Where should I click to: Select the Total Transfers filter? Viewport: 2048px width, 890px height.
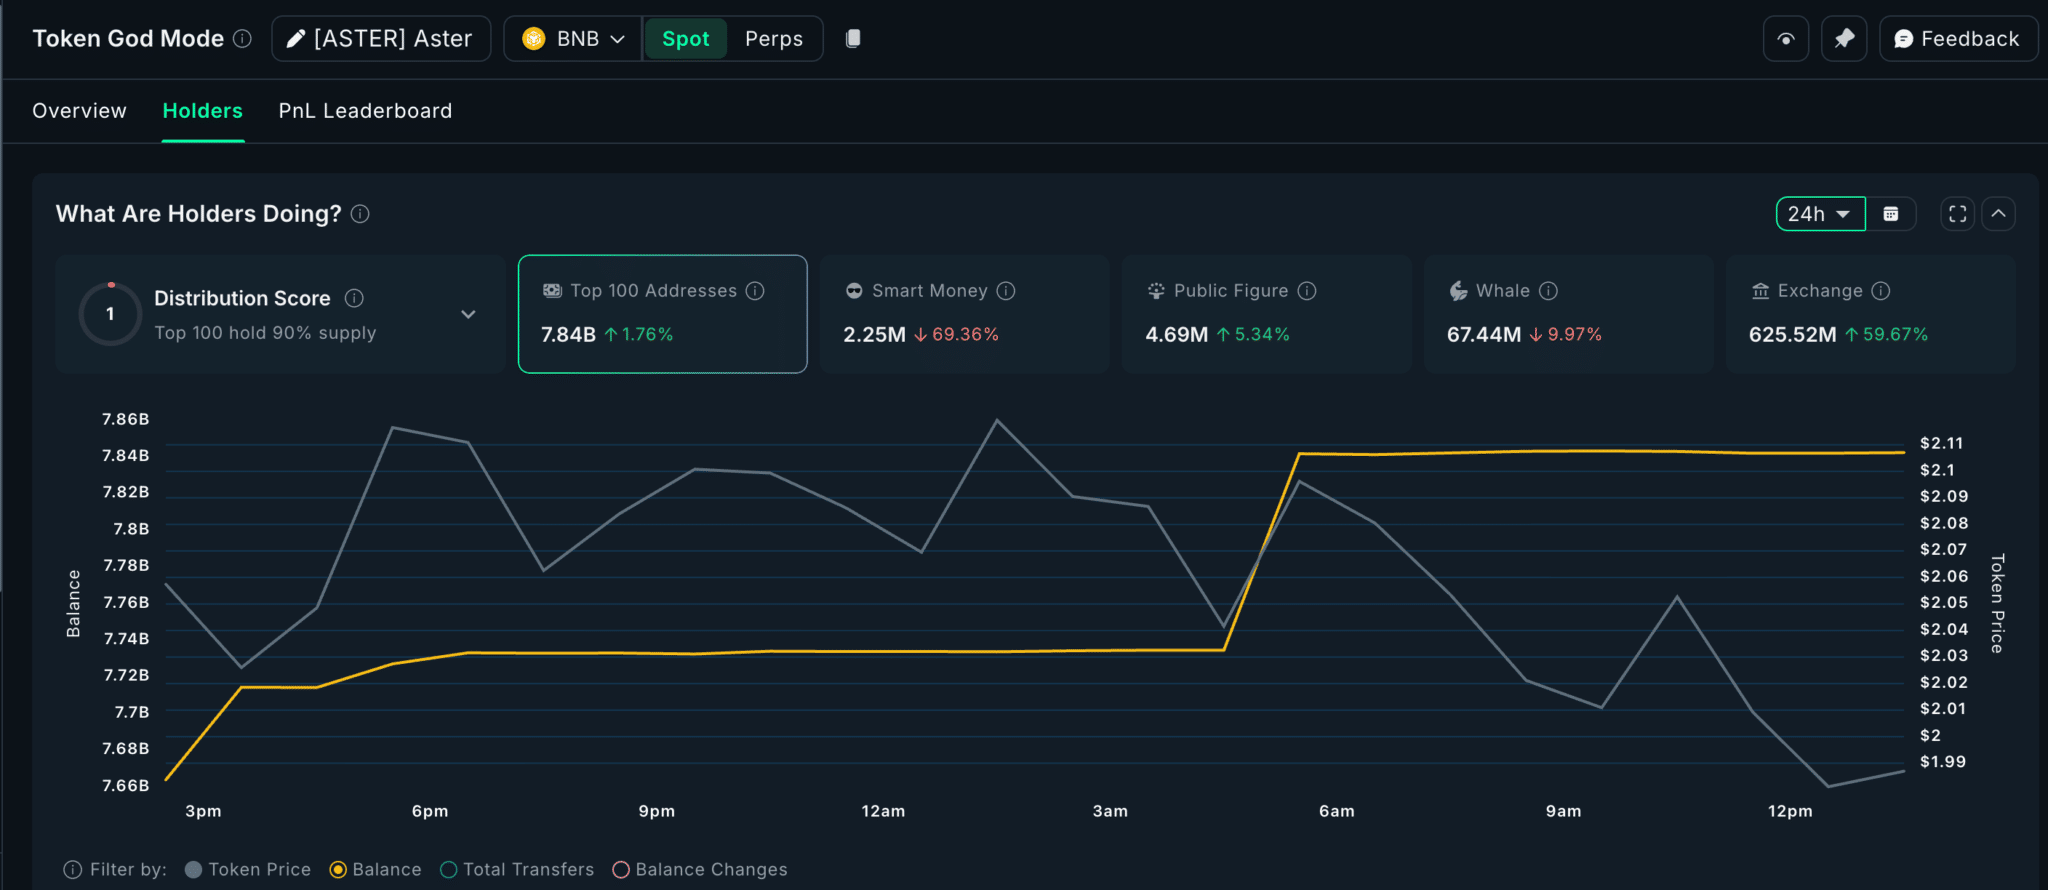pyautogui.click(x=517, y=870)
